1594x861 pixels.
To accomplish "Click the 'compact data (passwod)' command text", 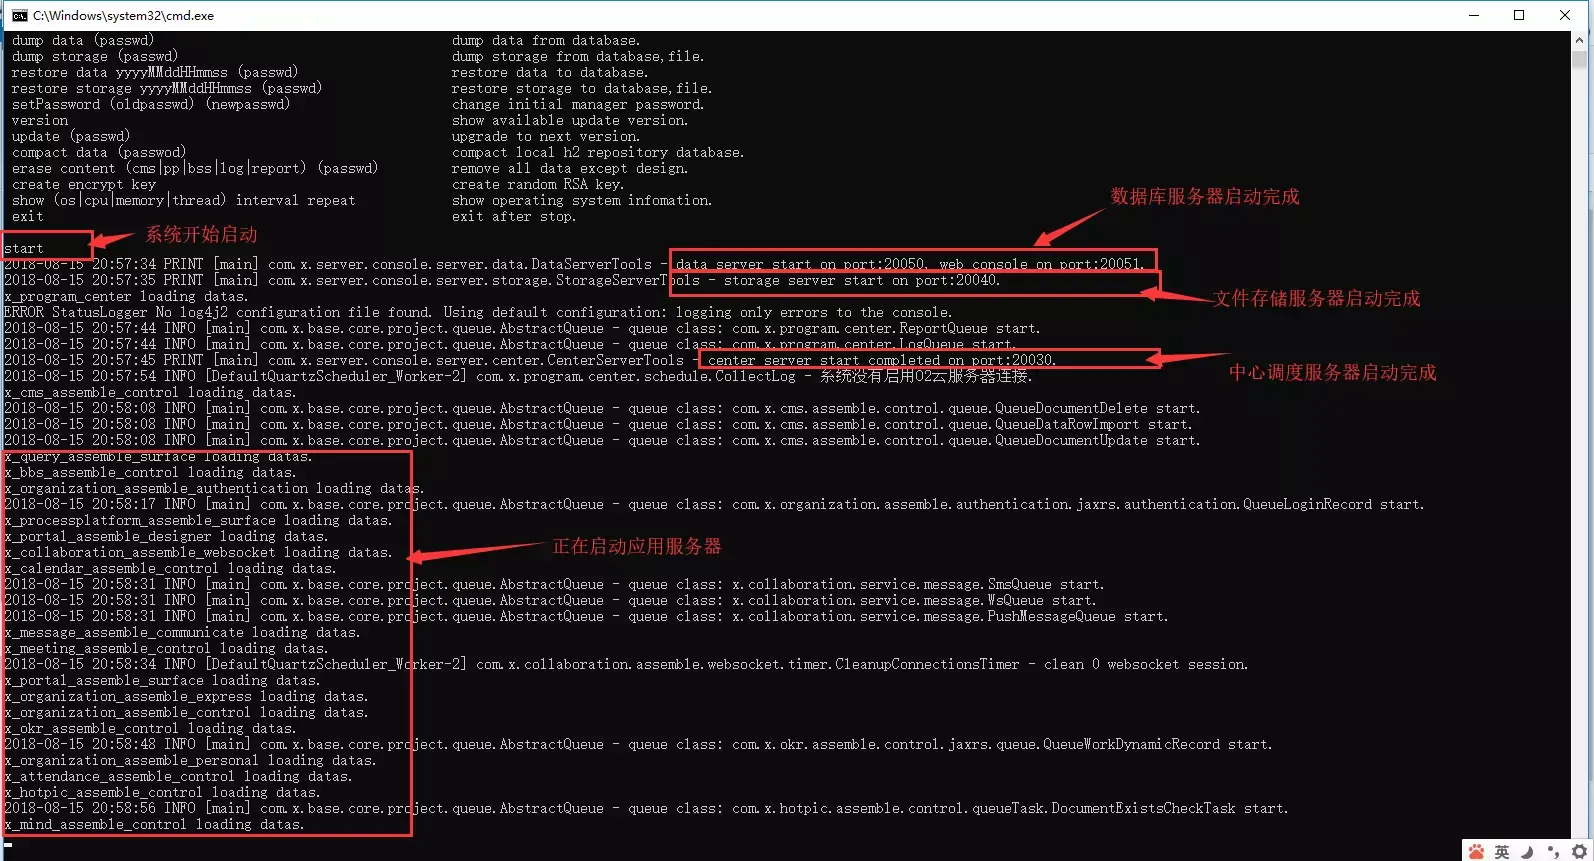I will point(99,153).
